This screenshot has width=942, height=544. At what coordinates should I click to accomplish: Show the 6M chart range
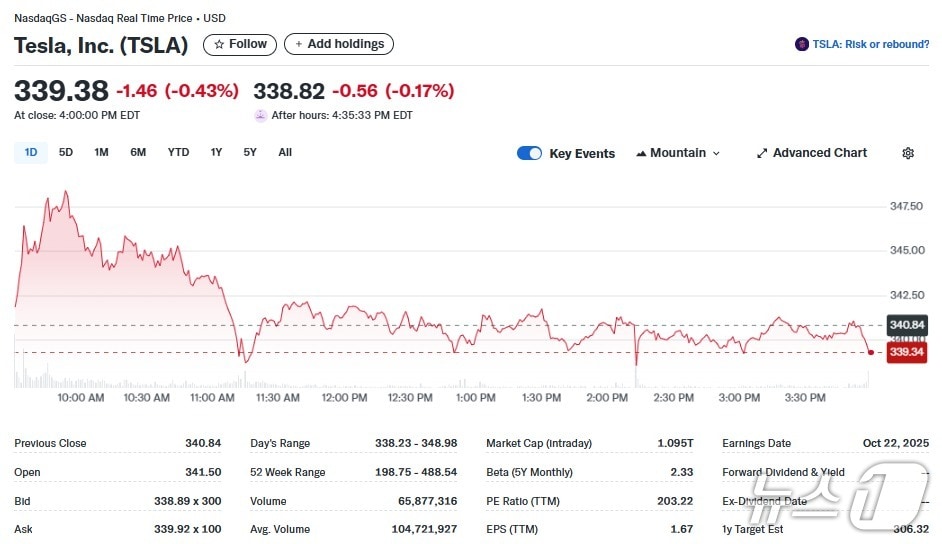[x=138, y=152]
